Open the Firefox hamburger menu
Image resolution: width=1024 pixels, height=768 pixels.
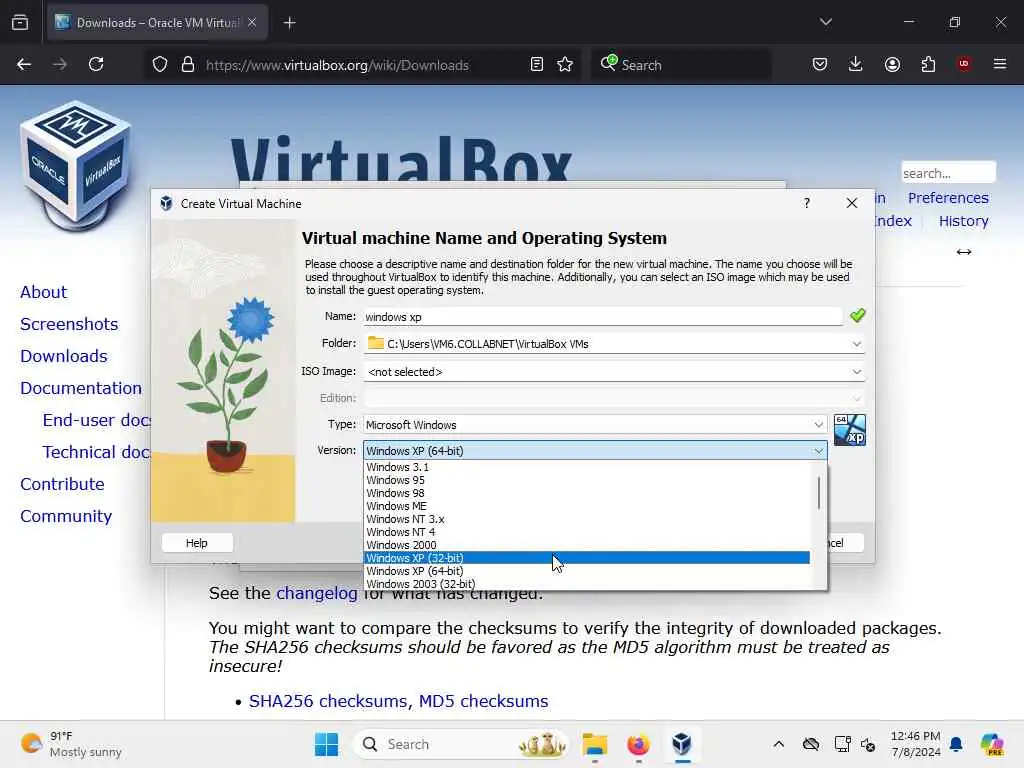tap(1000, 64)
